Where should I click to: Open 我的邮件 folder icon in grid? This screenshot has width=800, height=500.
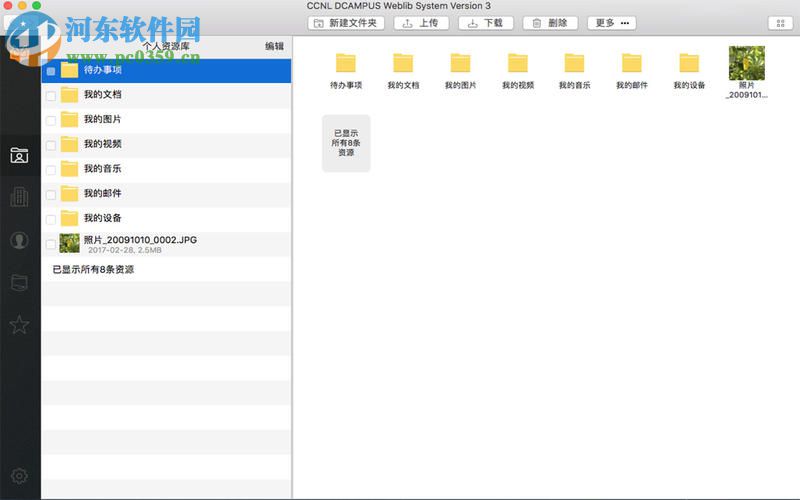[632, 63]
